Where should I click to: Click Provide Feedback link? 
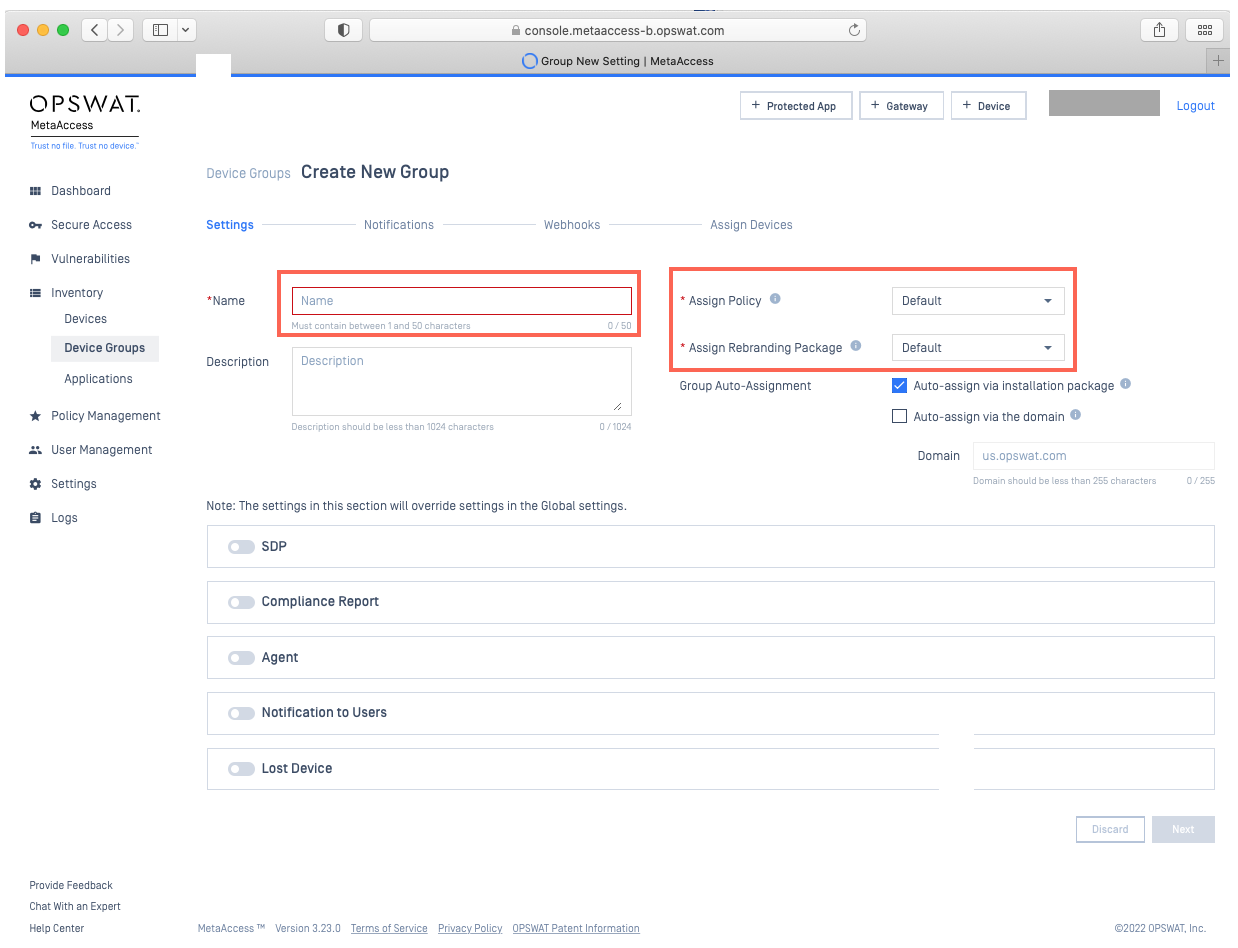click(71, 885)
